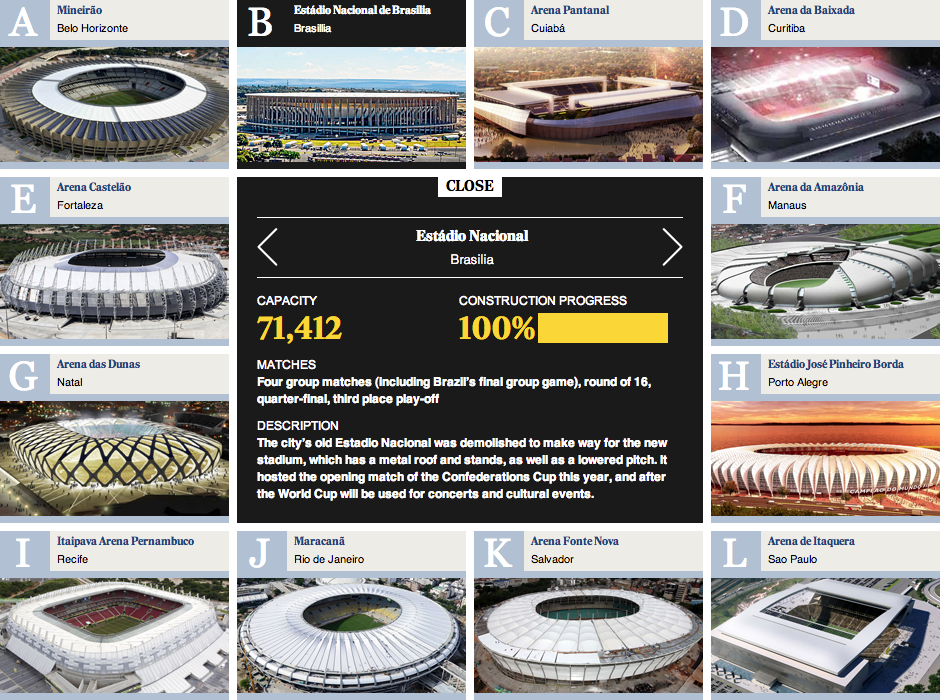Go to previous stadium using left arrow
Image resolution: width=940 pixels, height=700 pixels.
268,247
